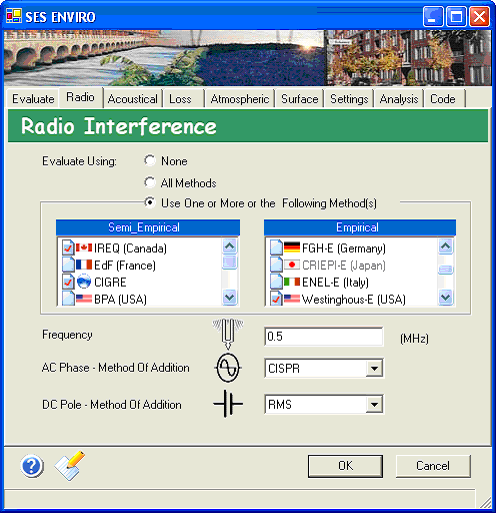Click the OK button
Image resolution: width=496 pixels, height=513 pixels.
[345, 466]
